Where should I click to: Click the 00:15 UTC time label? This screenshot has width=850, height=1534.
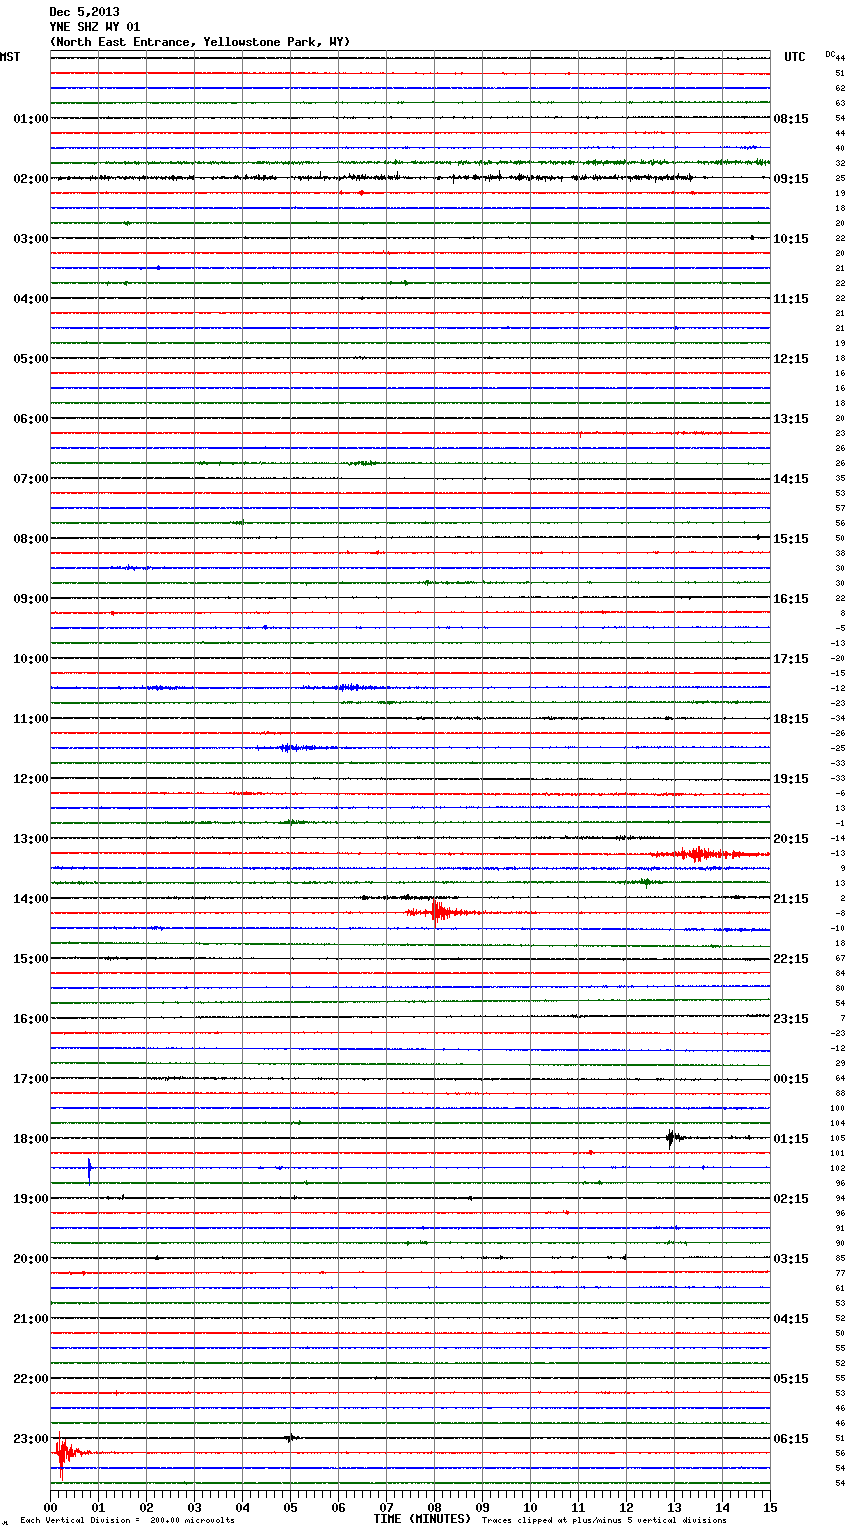tap(791, 1078)
